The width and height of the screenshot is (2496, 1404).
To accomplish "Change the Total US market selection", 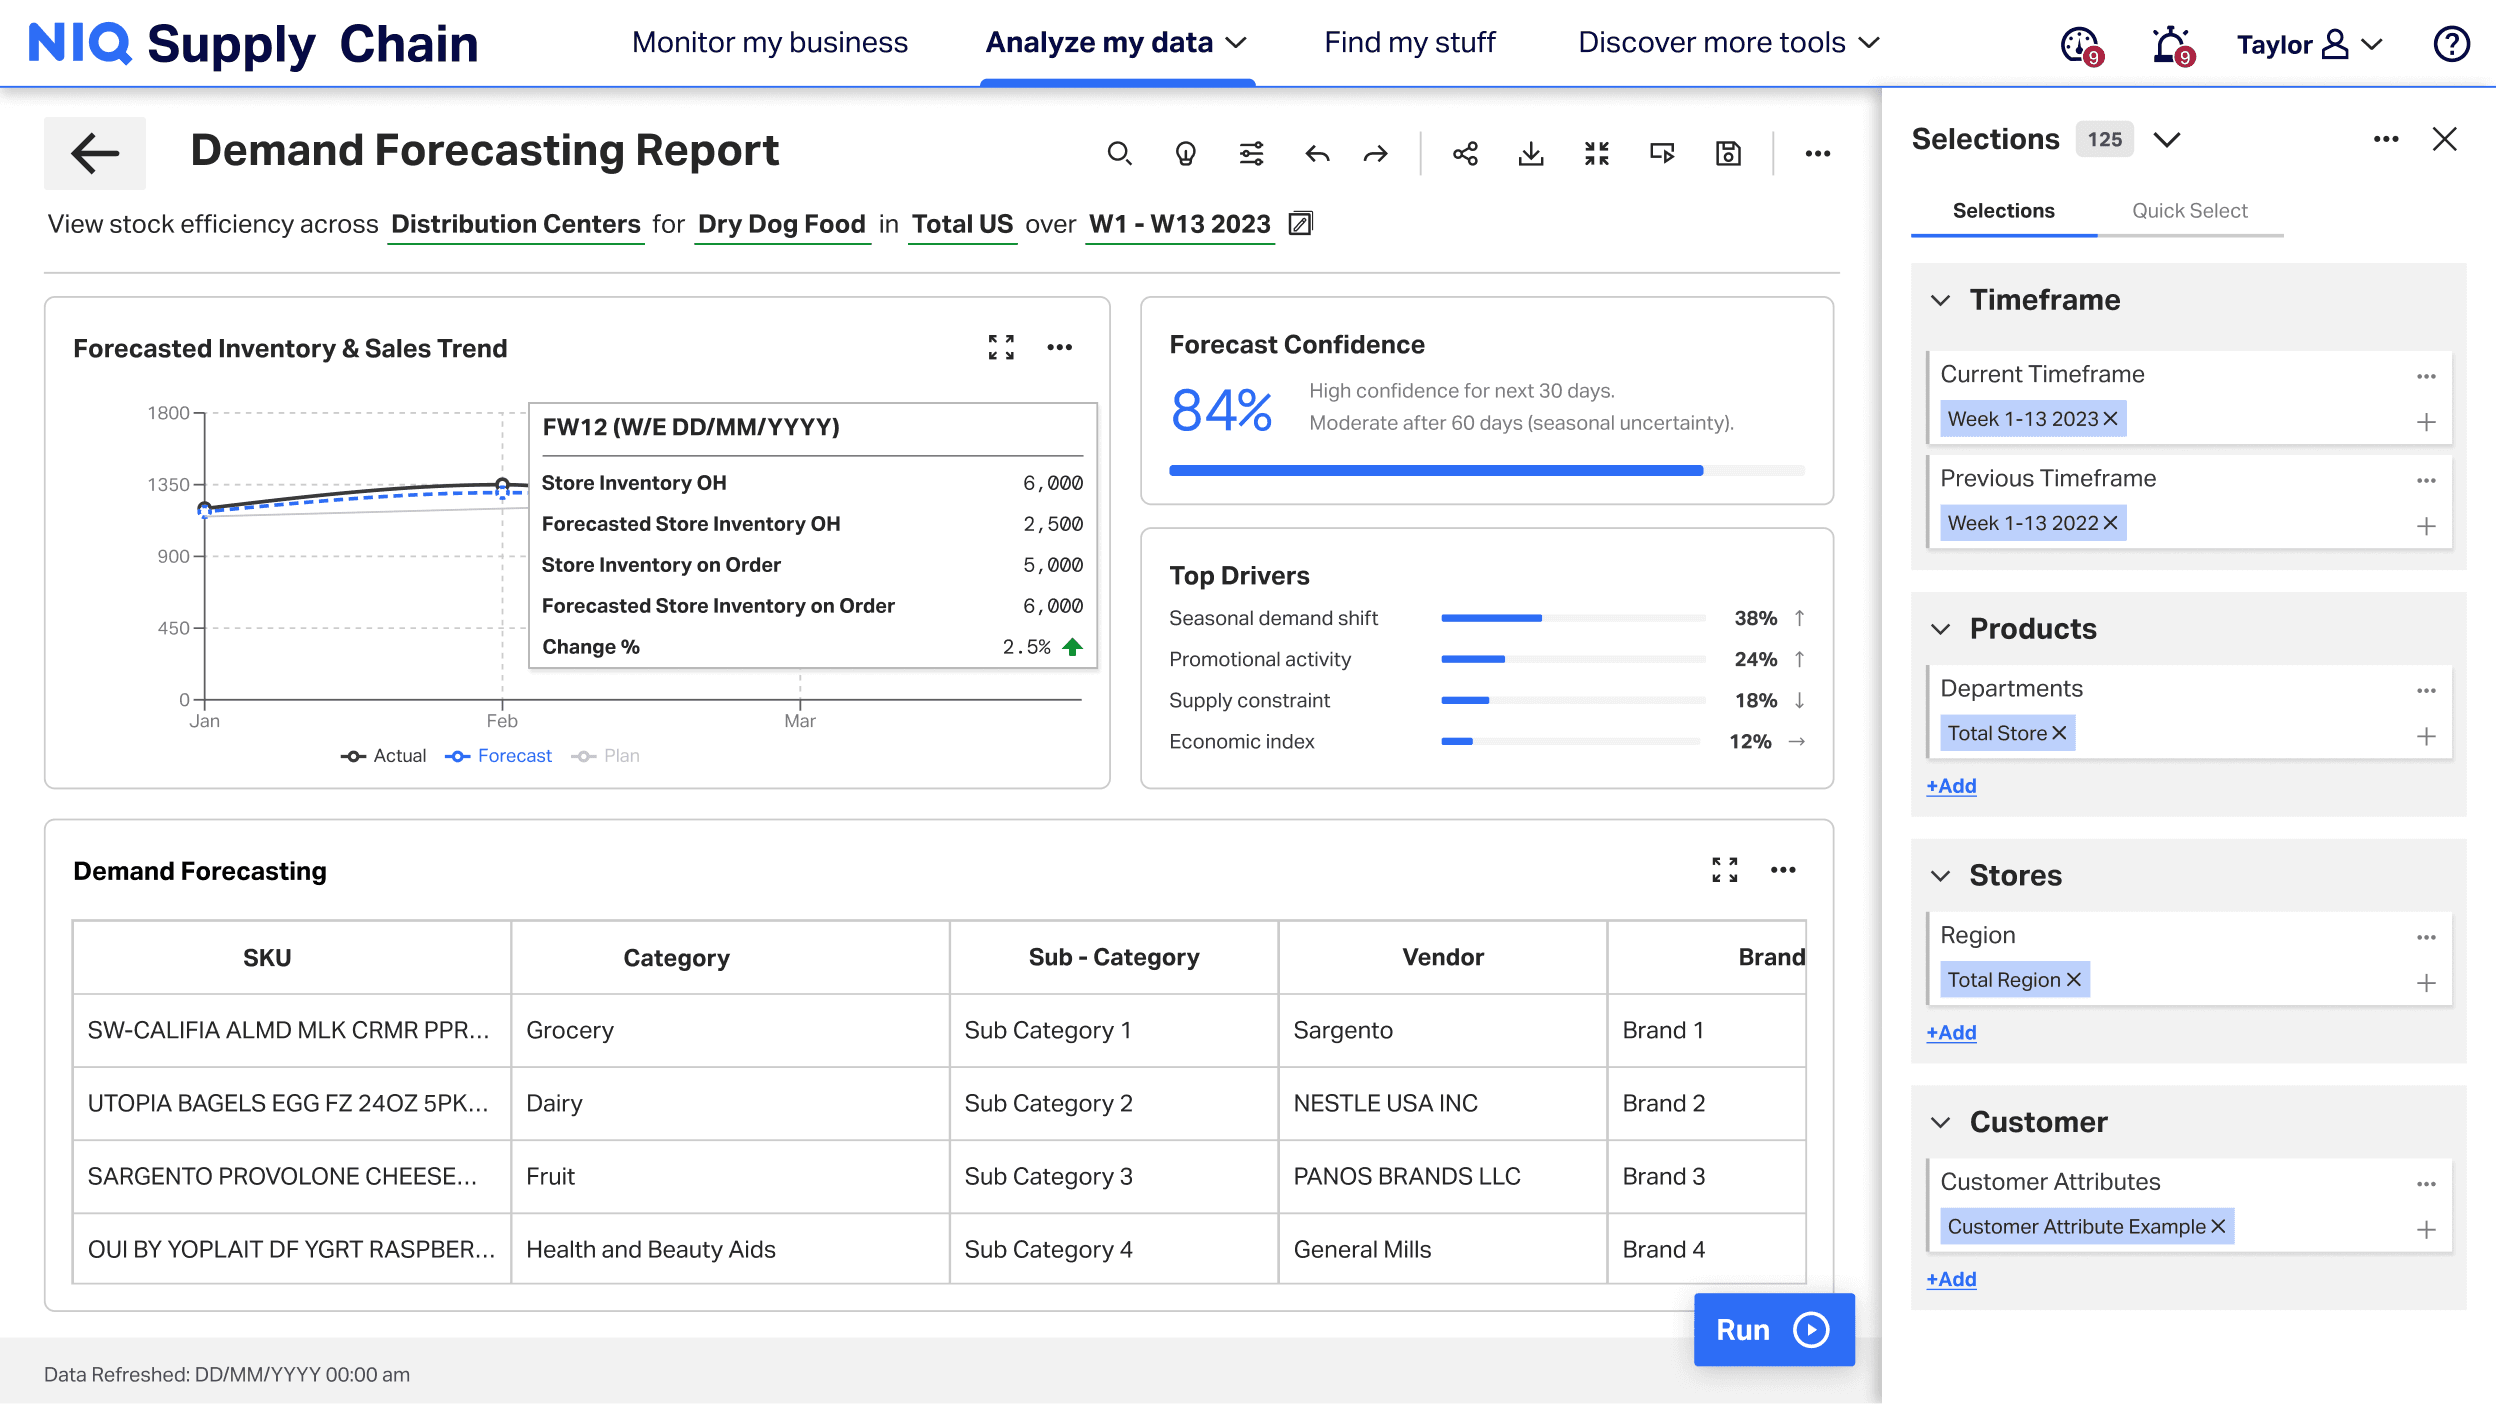I will 962,224.
